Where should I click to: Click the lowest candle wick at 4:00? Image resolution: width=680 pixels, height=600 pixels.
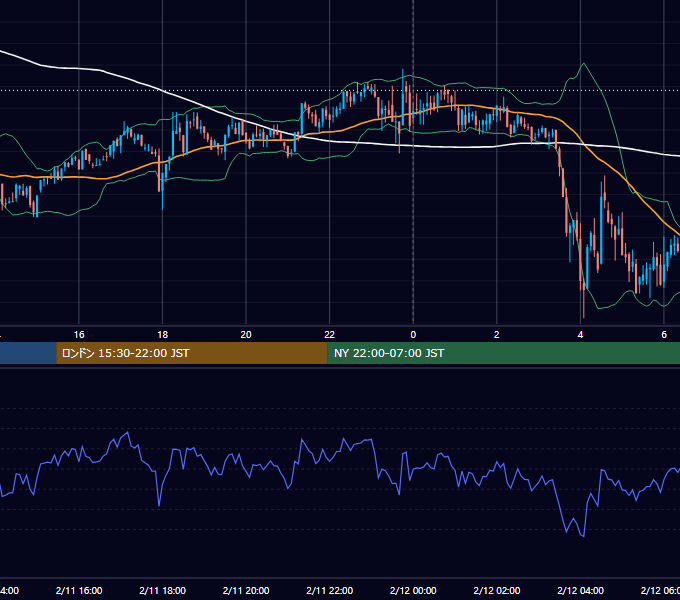point(584,303)
